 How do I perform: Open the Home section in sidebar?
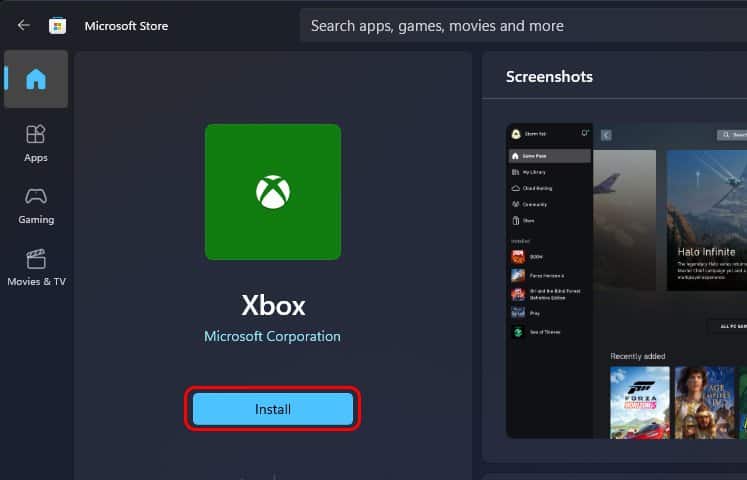coord(36,79)
